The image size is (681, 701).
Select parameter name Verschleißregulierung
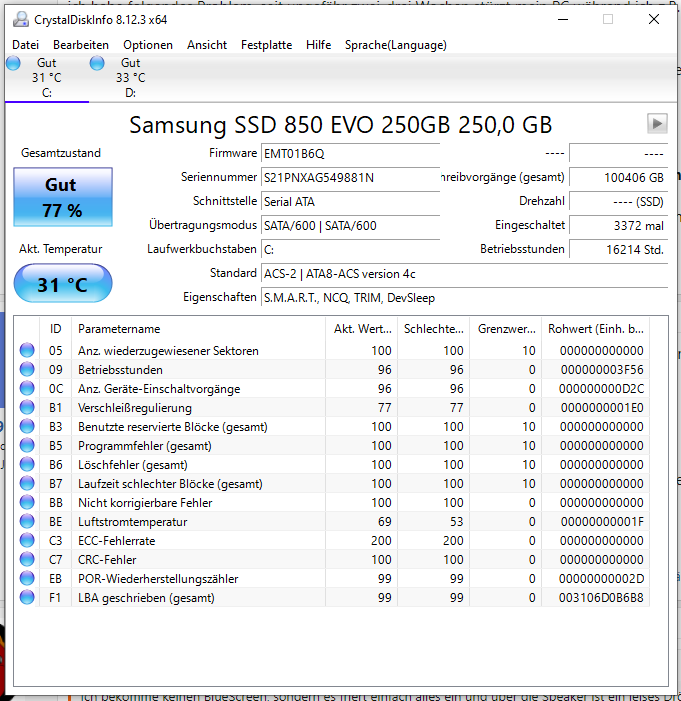point(135,408)
